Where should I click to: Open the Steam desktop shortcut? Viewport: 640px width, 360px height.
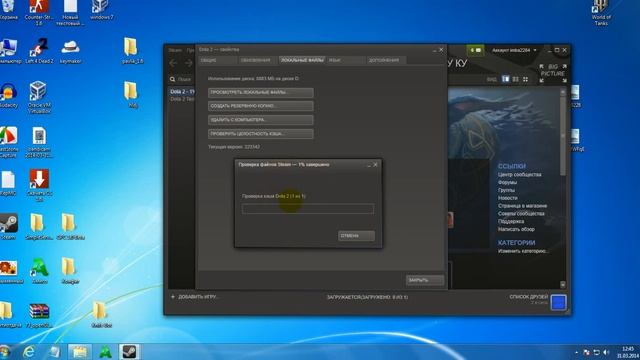[x=9, y=227]
